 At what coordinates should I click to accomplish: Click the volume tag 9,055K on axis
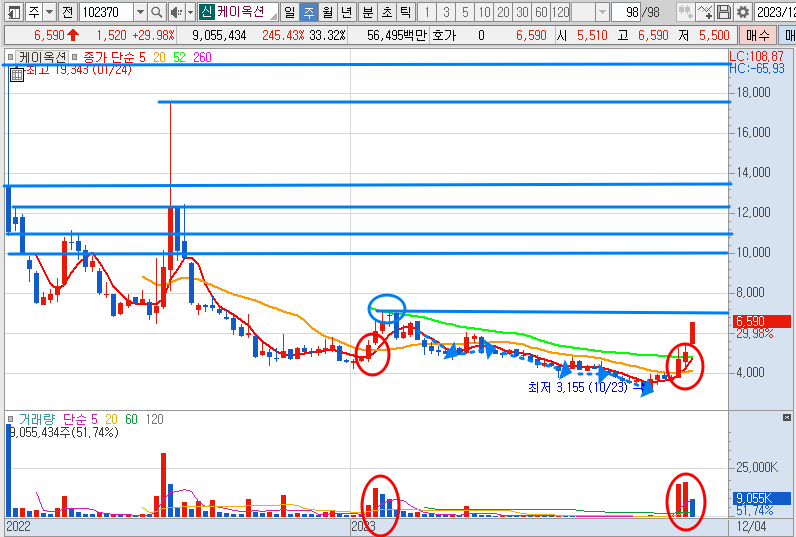(x=761, y=498)
